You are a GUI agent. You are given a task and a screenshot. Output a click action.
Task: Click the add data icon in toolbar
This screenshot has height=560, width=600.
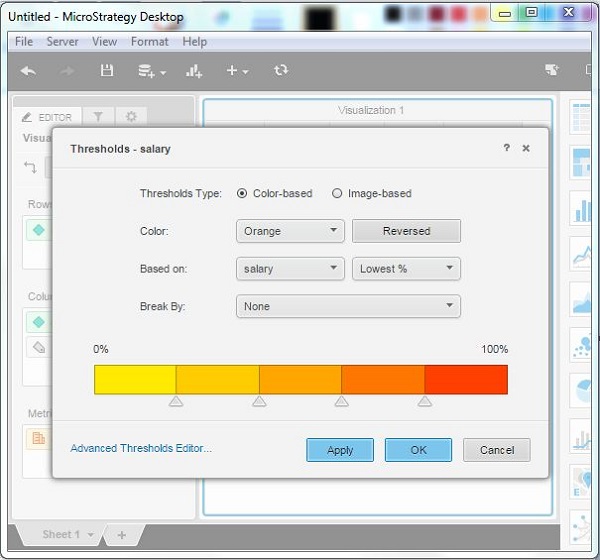(149, 71)
